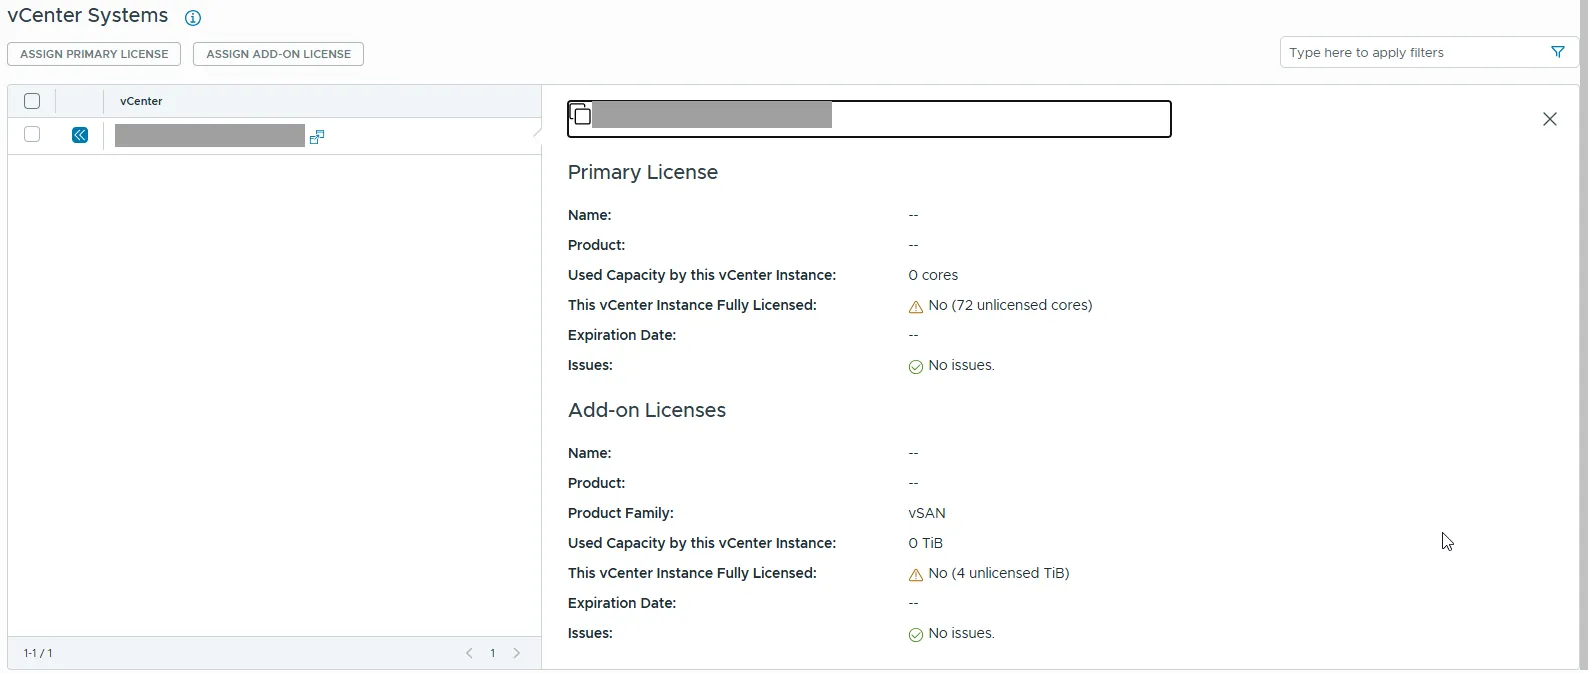Click the vertical scrollbar on the right
1590x673 pixels.
tap(1584, 336)
